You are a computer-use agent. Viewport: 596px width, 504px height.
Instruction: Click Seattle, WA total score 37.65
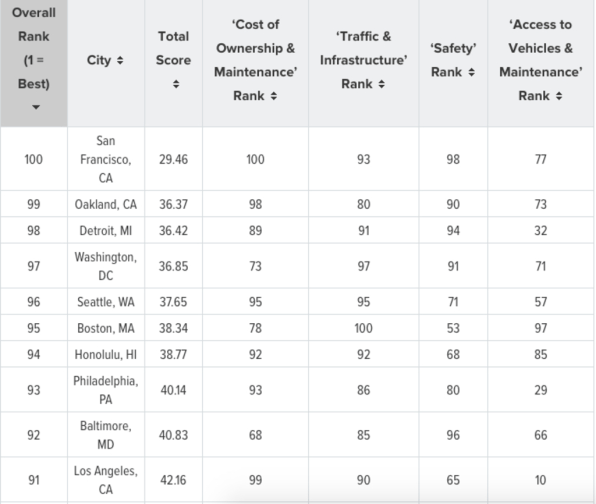(x=173, y=302)
